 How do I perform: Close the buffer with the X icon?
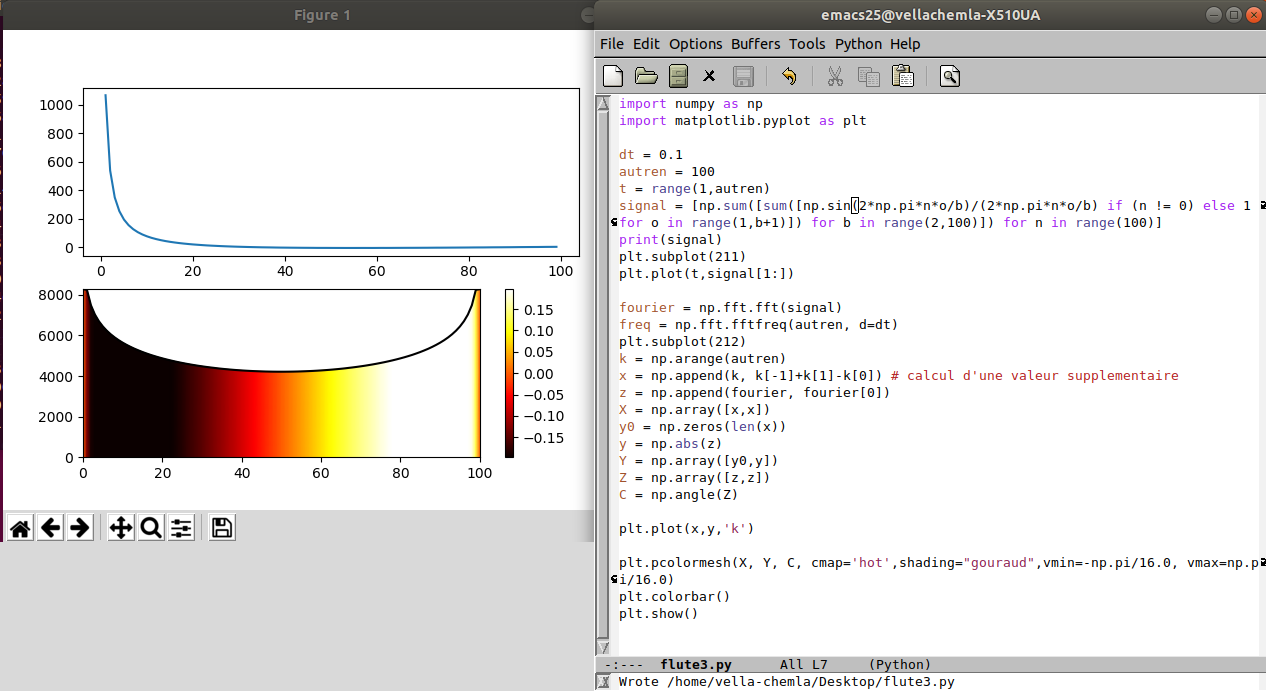pyautogui.click(x=709, y=76)
